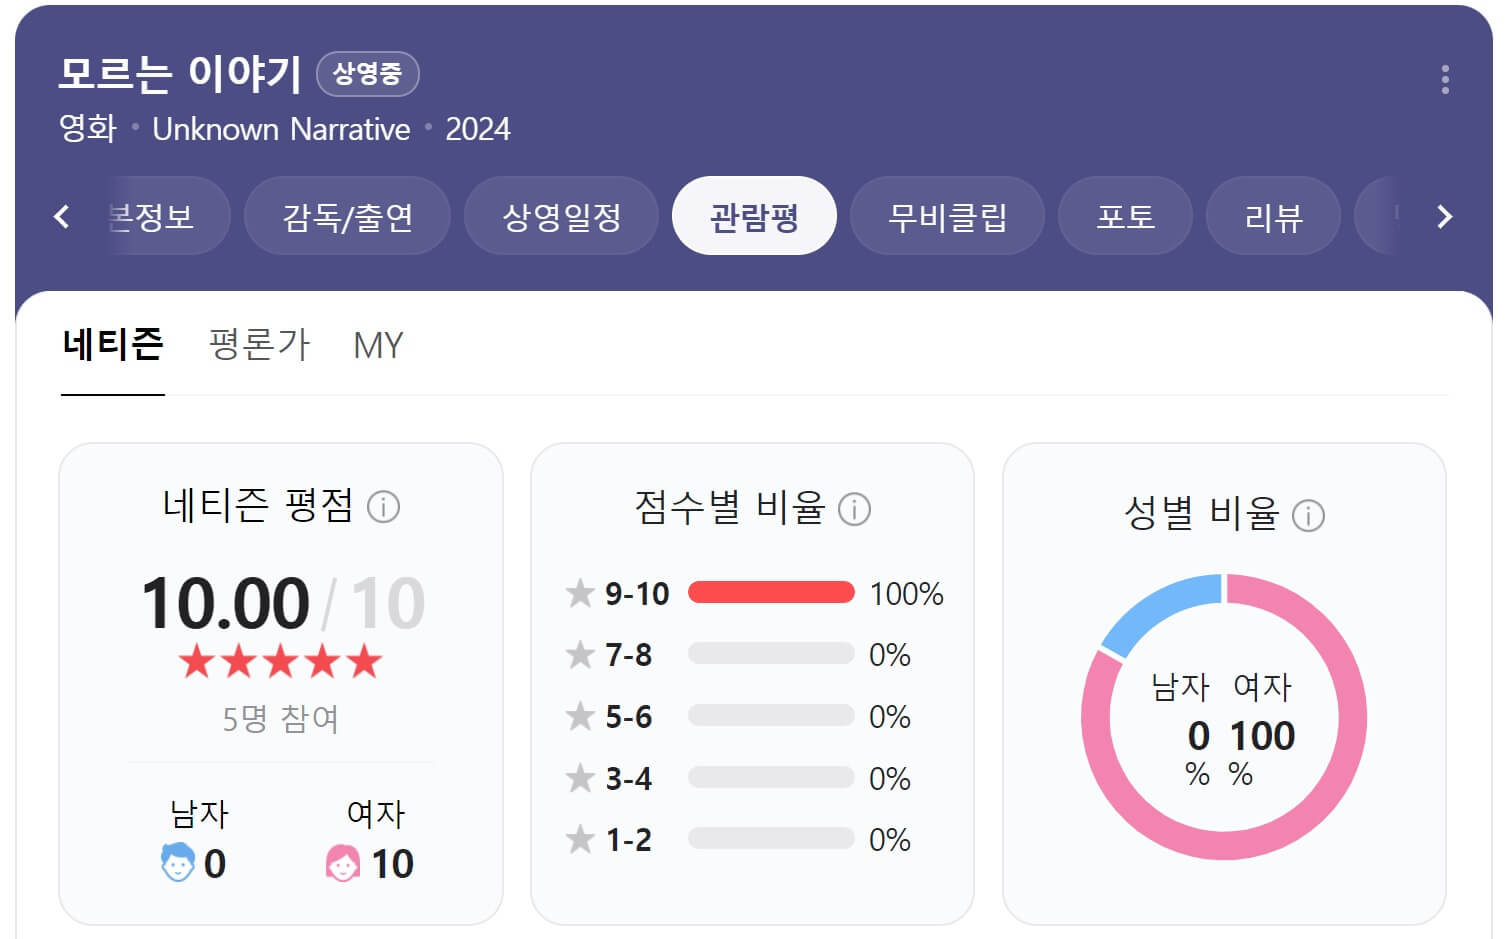Click the star icon beside the 9-10 row

578,592
